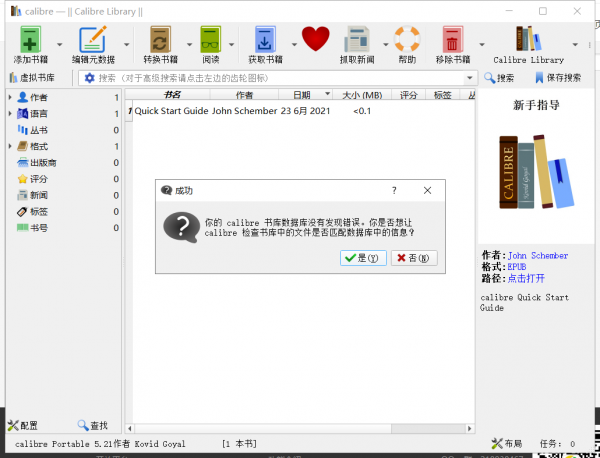
Task: Click the 帮助 (Help) lifebuoy icon
Action: click(x=407, y=39)
